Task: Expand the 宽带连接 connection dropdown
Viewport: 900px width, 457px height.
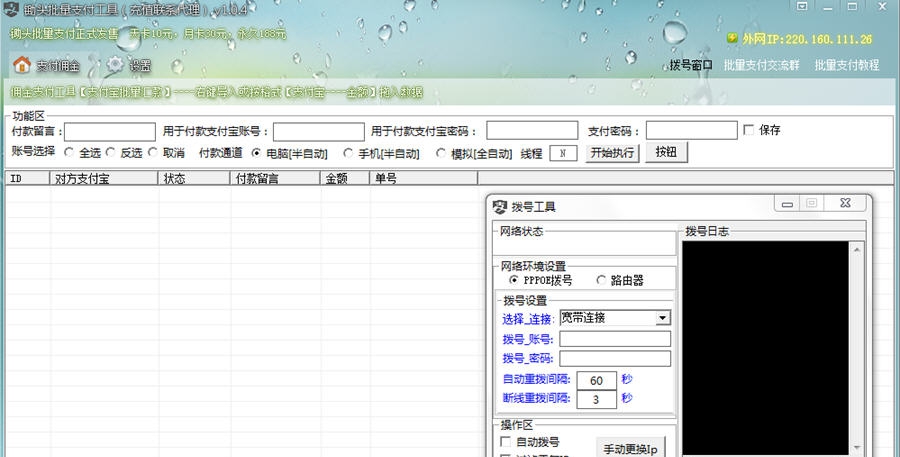Action: click(662, 318)
